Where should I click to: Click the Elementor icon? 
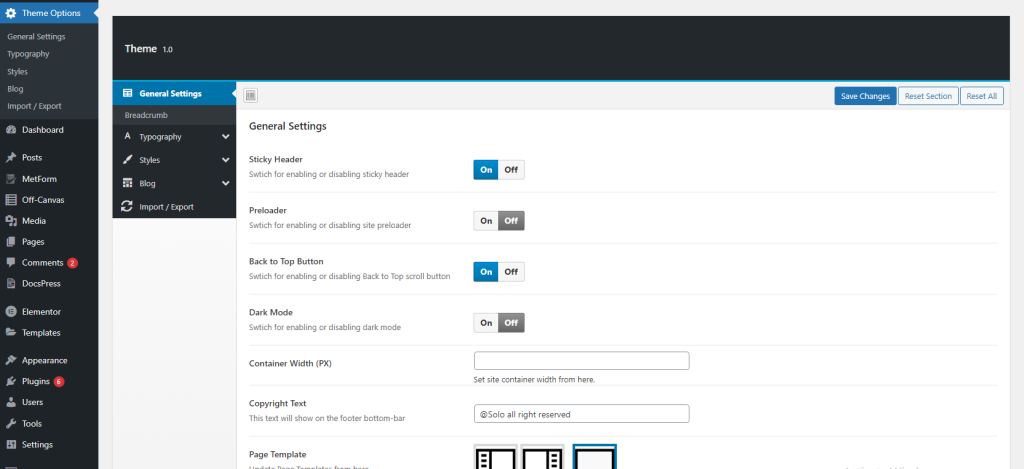click(x=11, y=311)
